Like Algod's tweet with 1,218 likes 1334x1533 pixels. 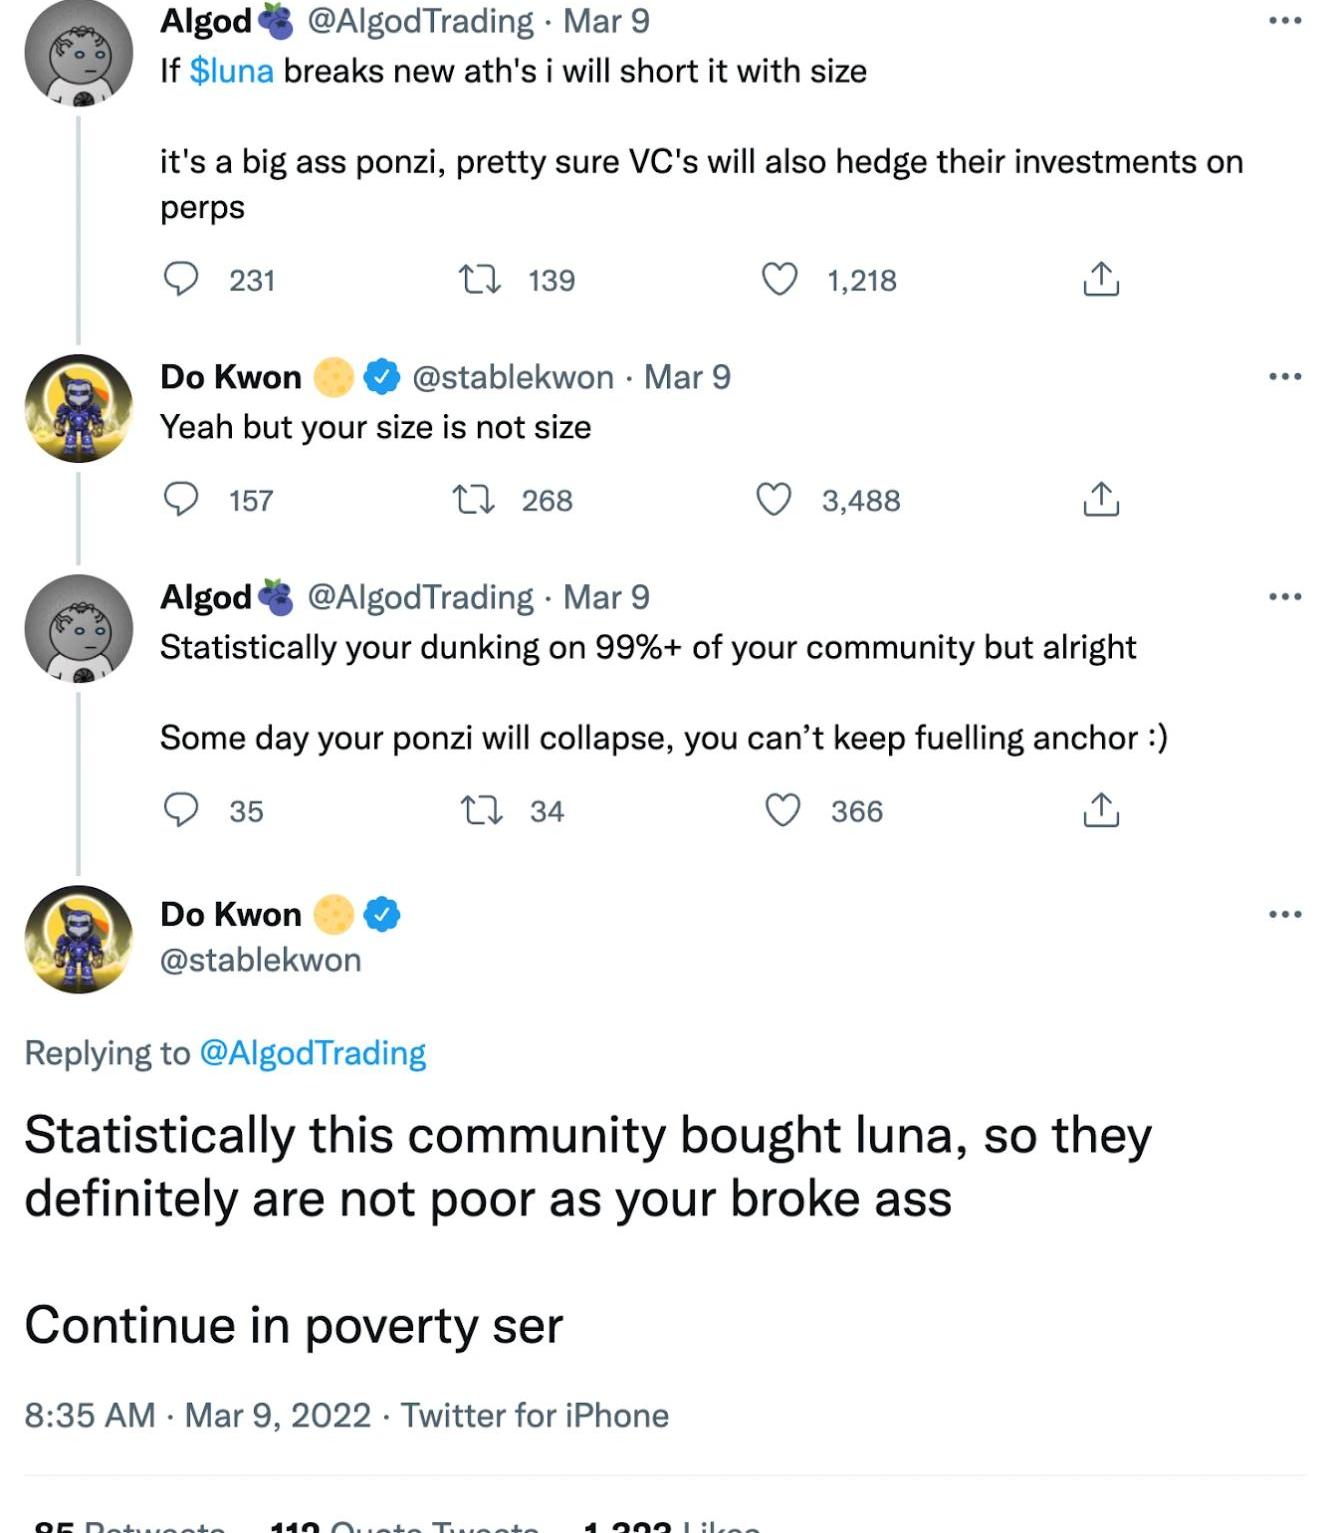780,279
